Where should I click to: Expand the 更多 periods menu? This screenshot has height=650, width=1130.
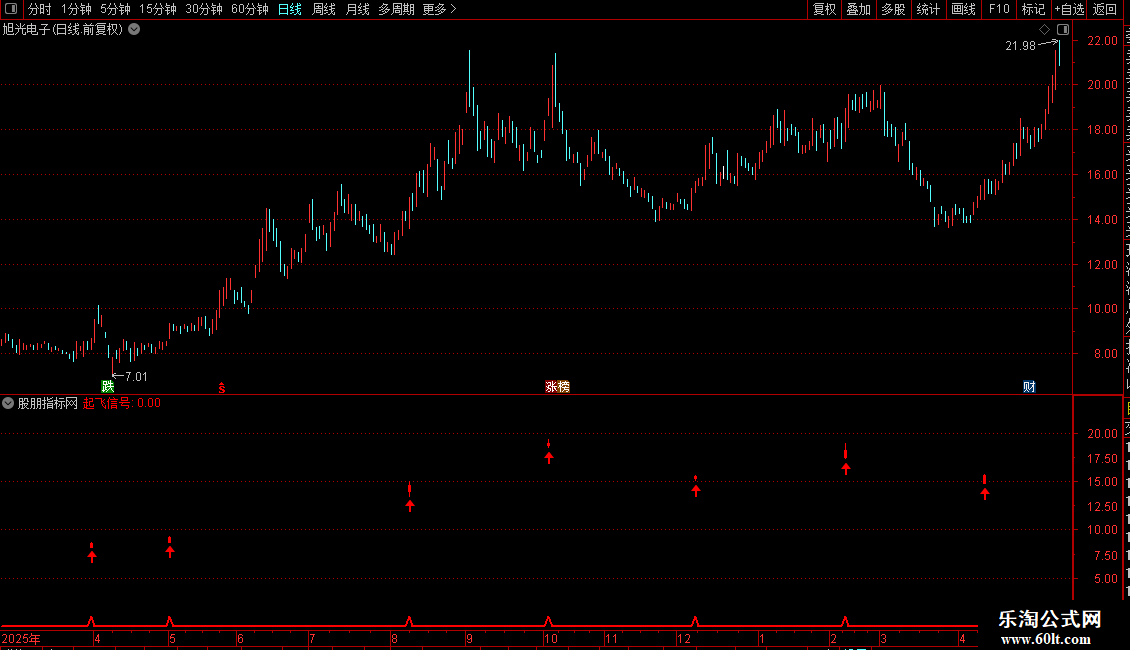point(439,9)
